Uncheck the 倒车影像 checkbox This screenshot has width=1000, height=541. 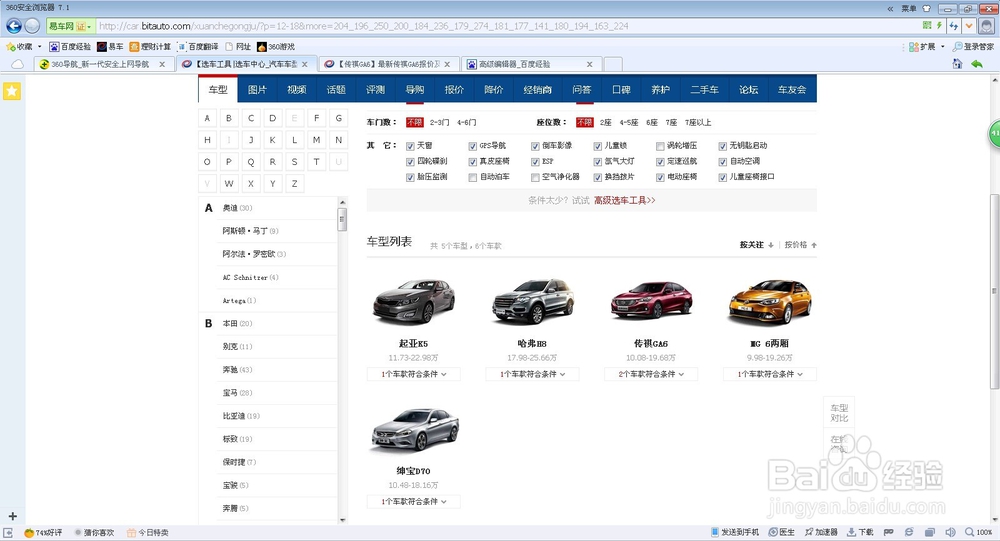[x=535, y=146]
